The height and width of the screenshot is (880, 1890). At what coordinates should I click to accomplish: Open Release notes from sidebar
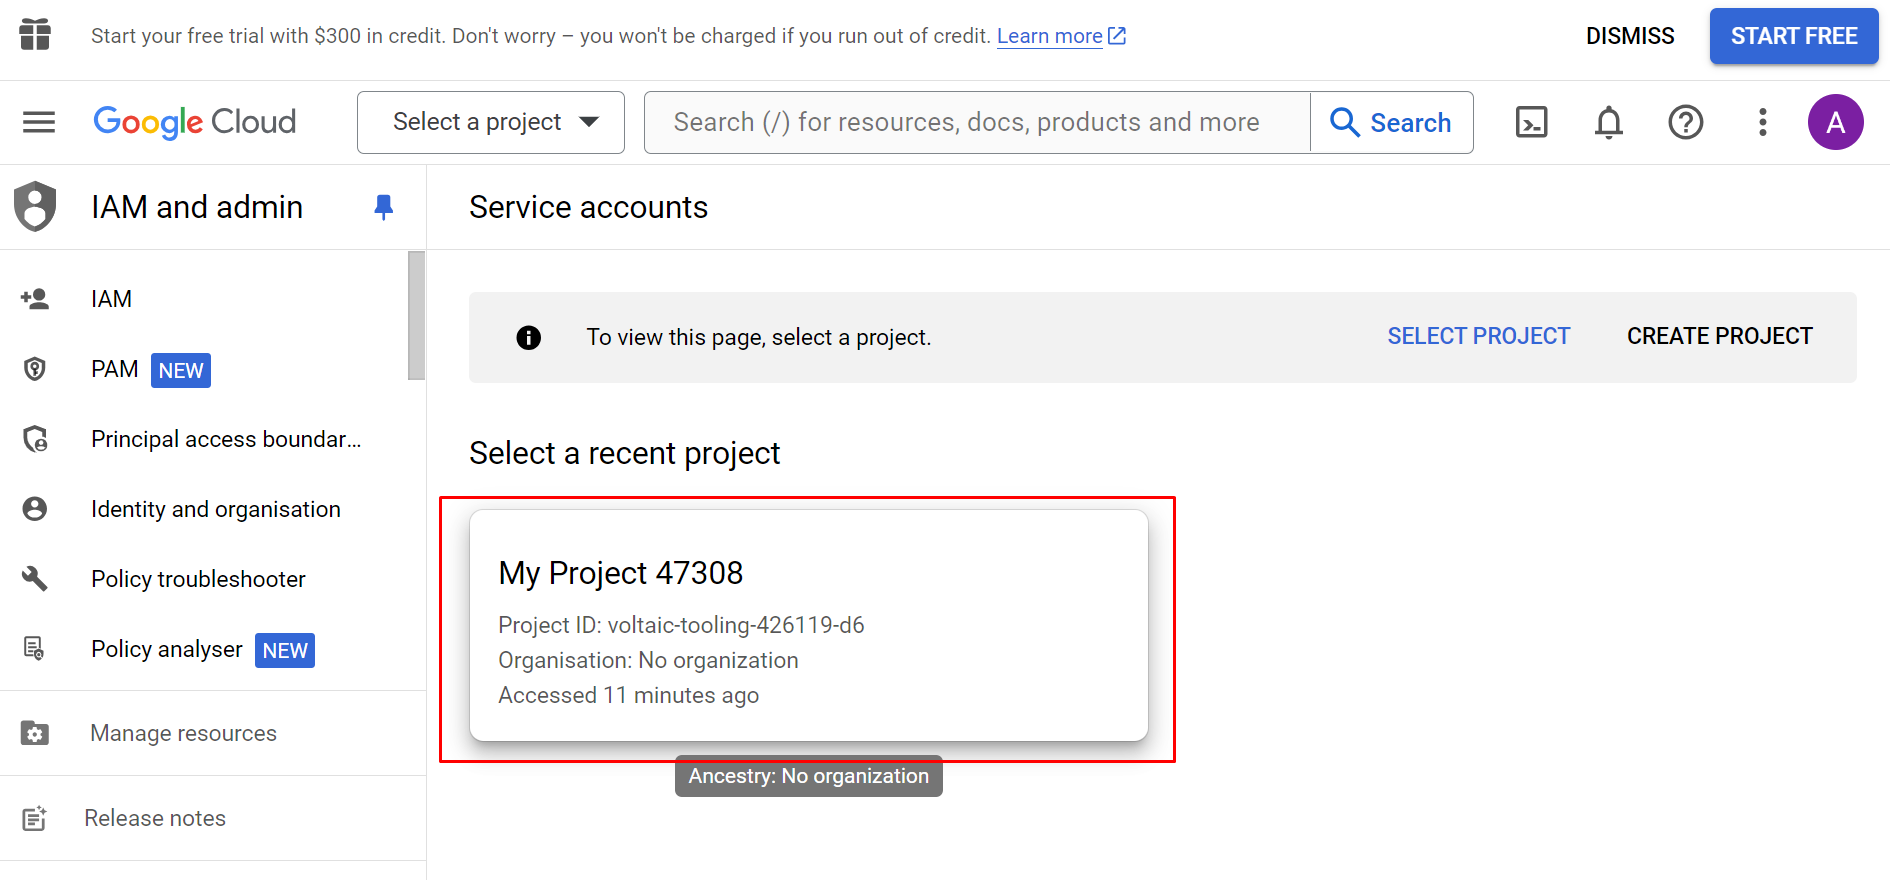click(x=155, y=818)
